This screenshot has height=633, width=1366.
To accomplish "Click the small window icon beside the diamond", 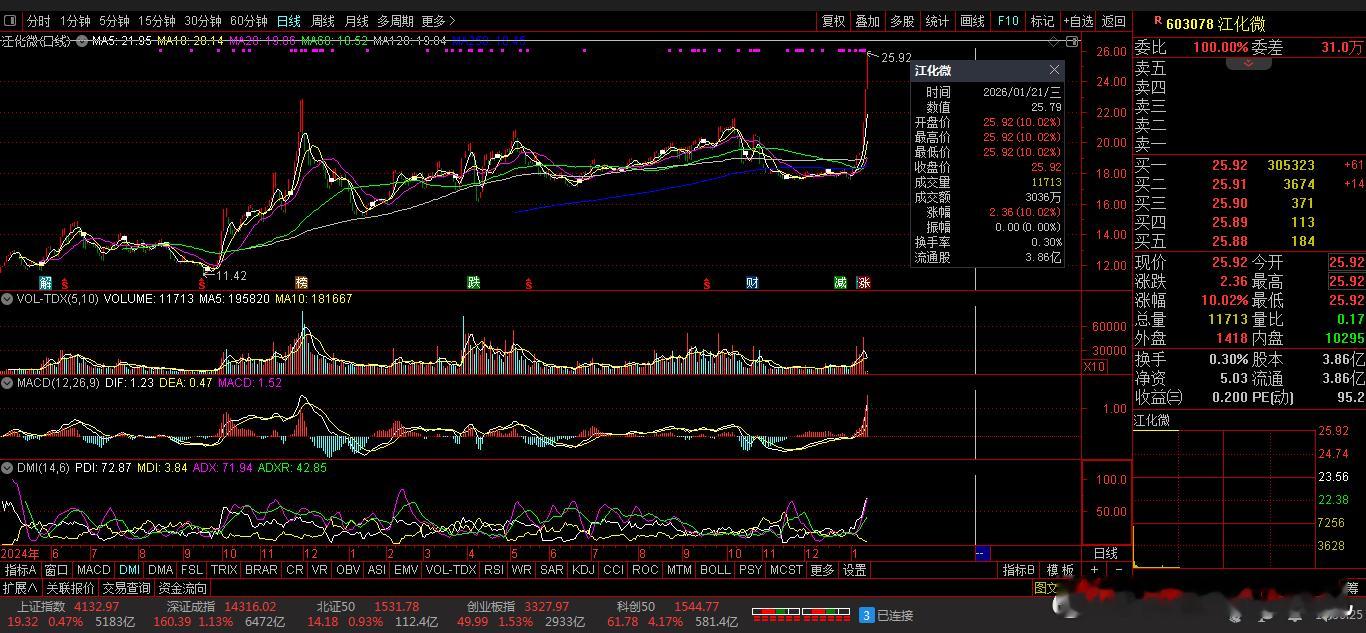I will (1072, 41).
